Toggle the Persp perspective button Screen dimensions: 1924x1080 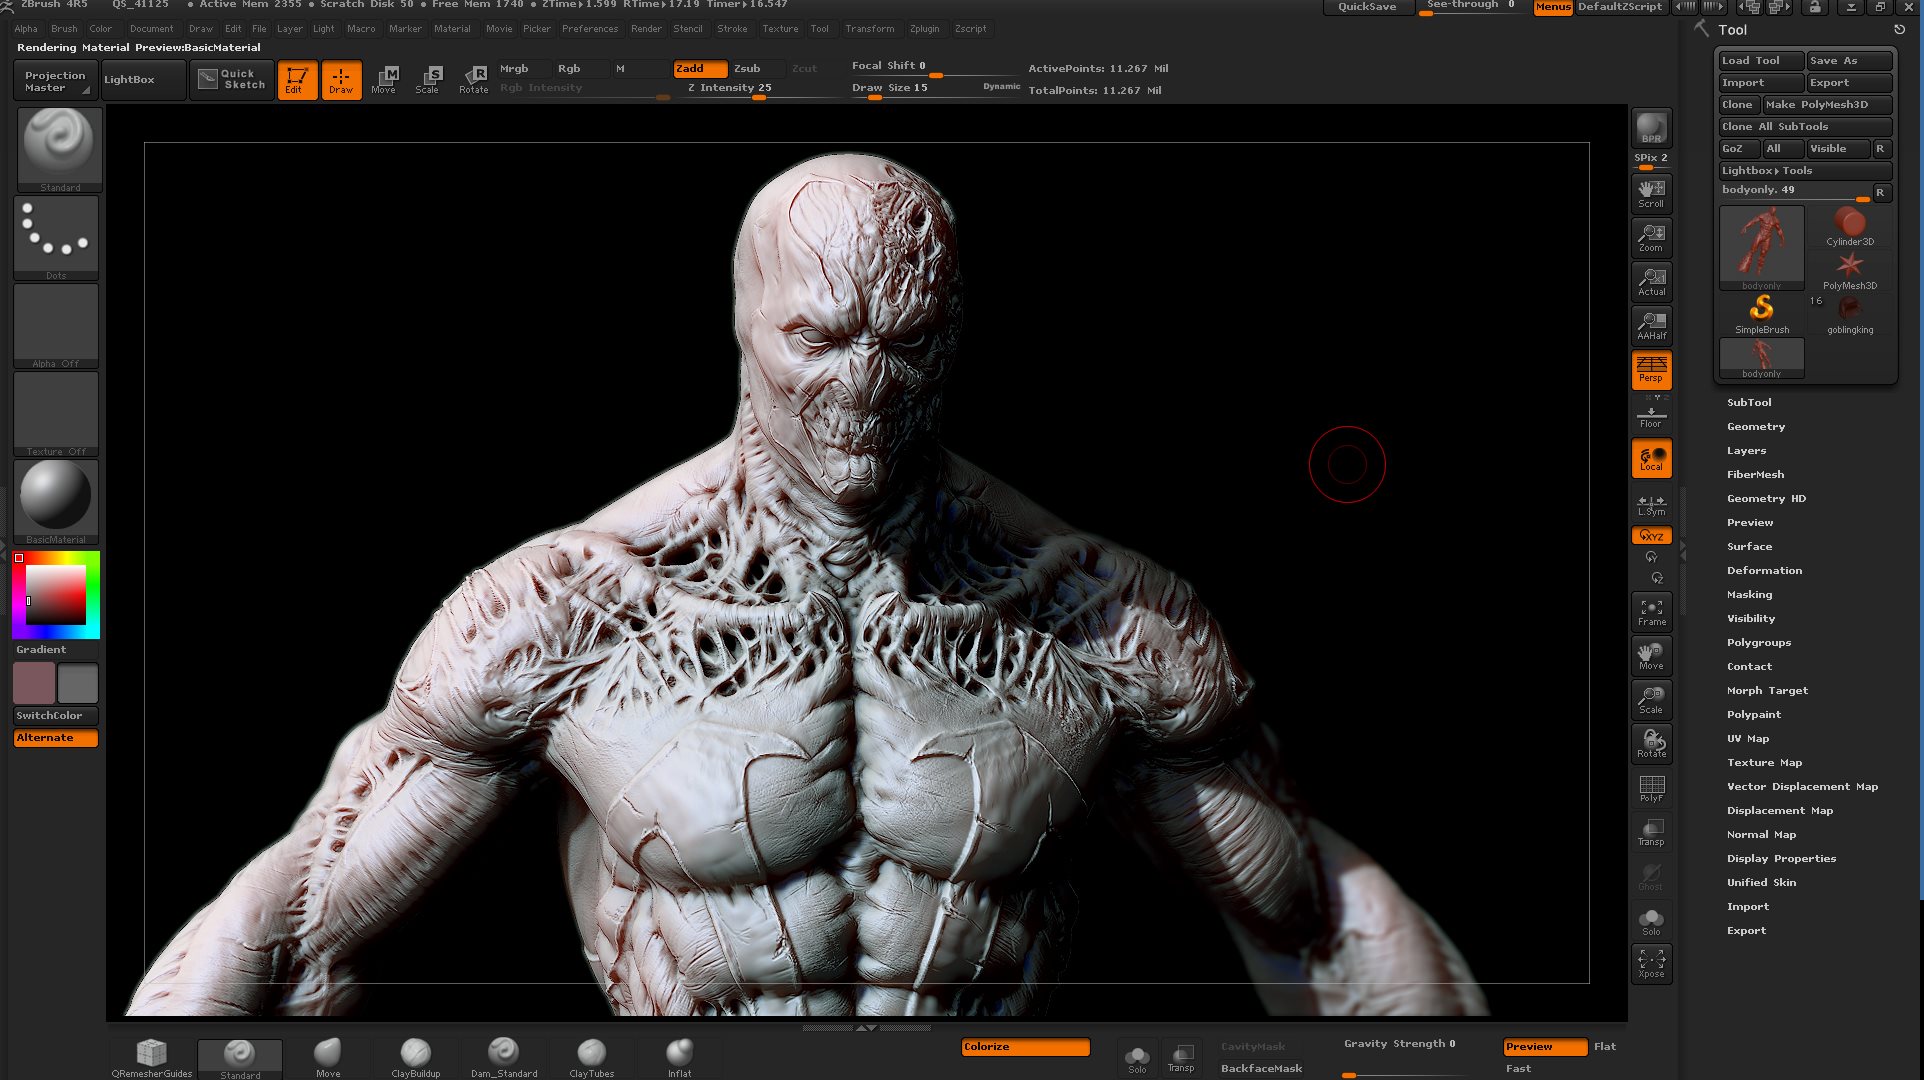click(x=1651, y=369)
